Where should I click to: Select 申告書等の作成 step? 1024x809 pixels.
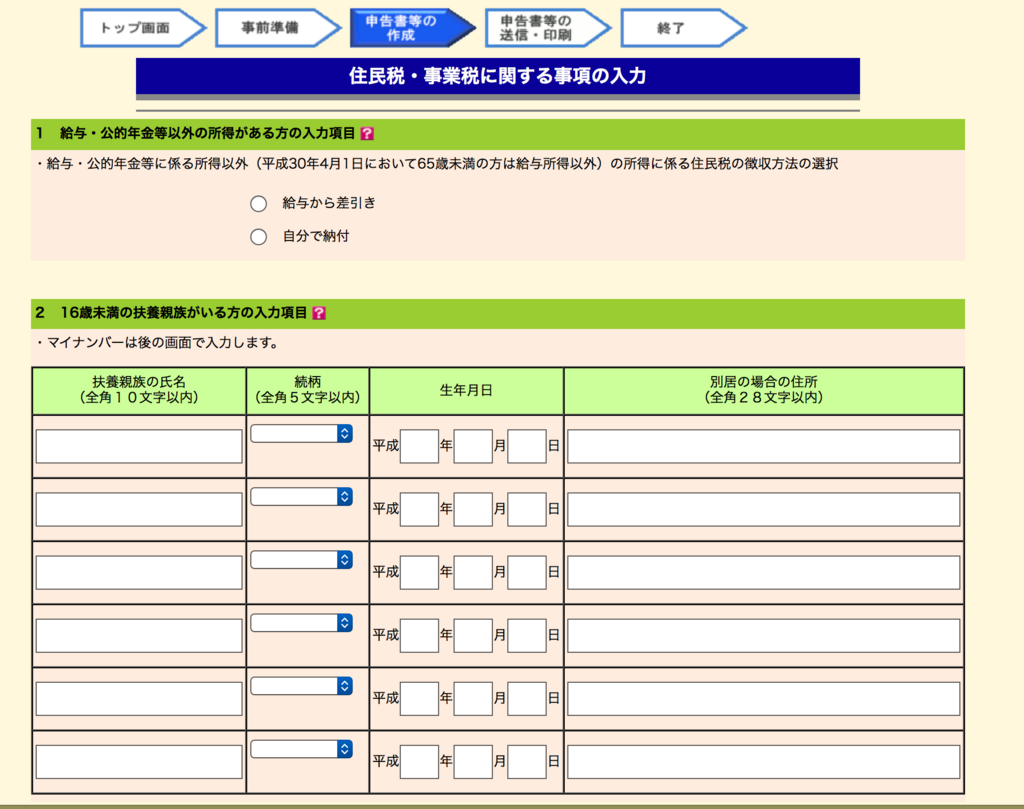pyautogui.click(x=413, y=28)
